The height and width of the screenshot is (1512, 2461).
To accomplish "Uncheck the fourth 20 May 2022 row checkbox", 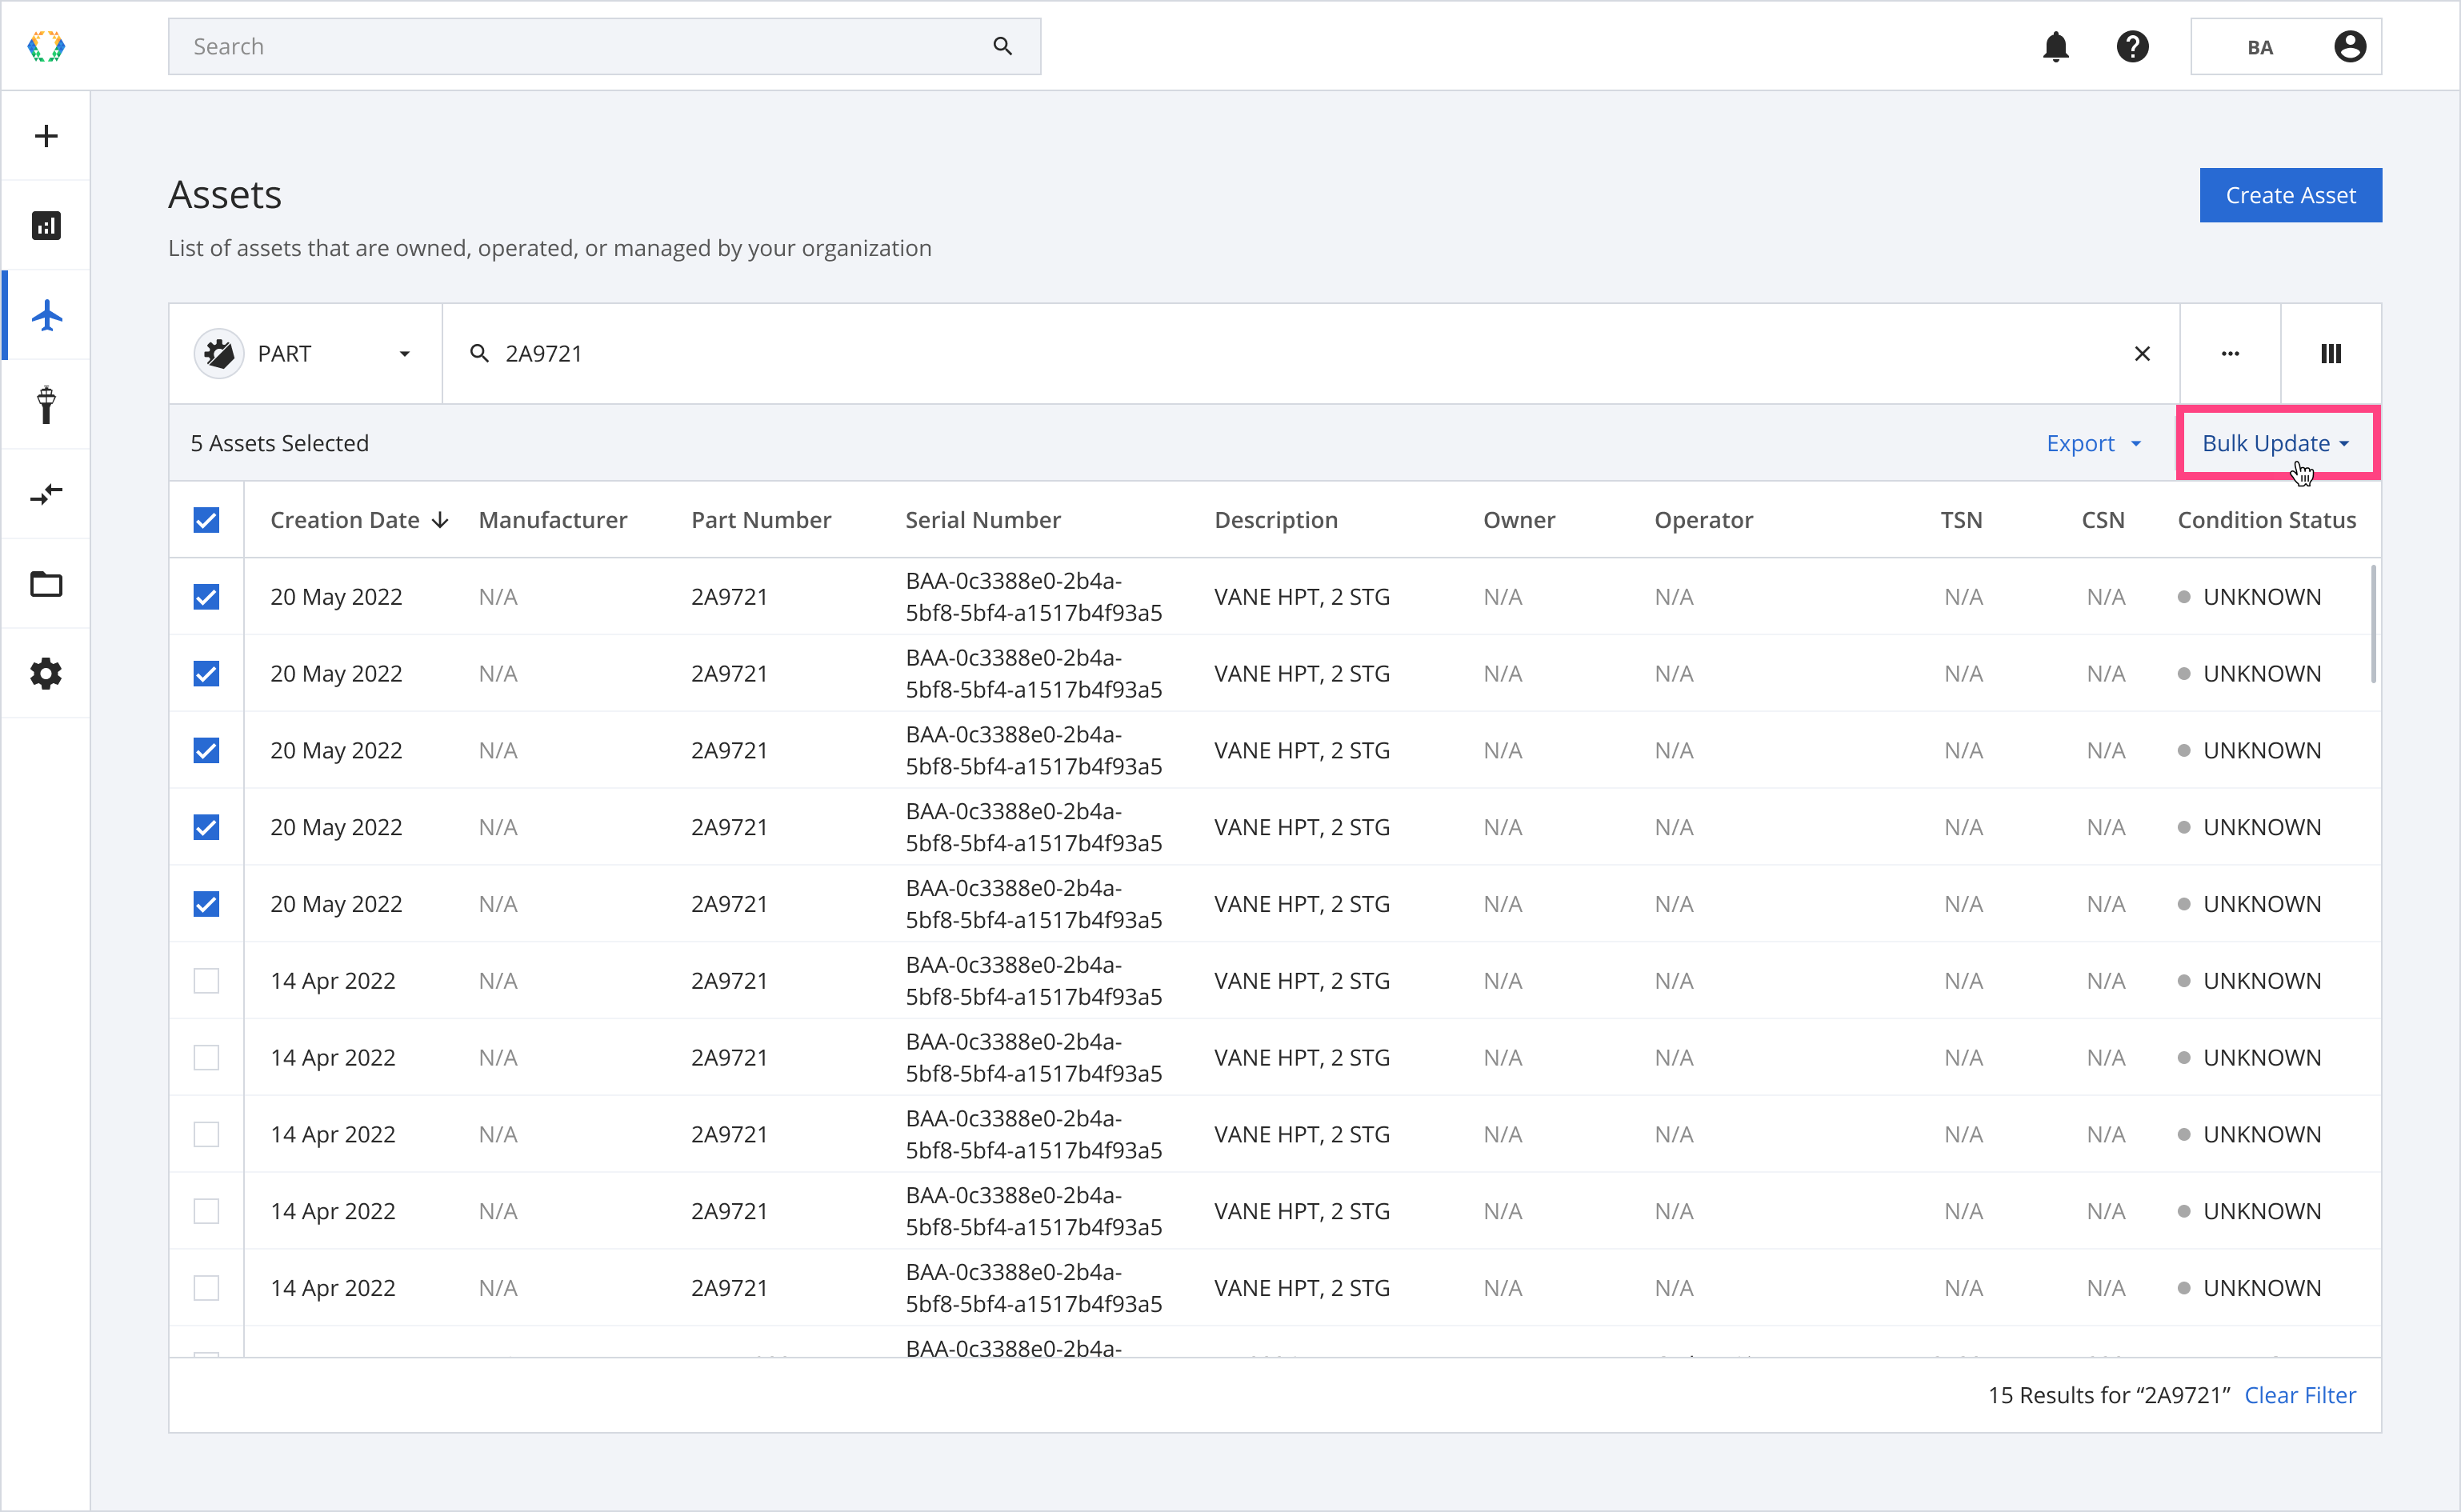I will click(206, 828).
